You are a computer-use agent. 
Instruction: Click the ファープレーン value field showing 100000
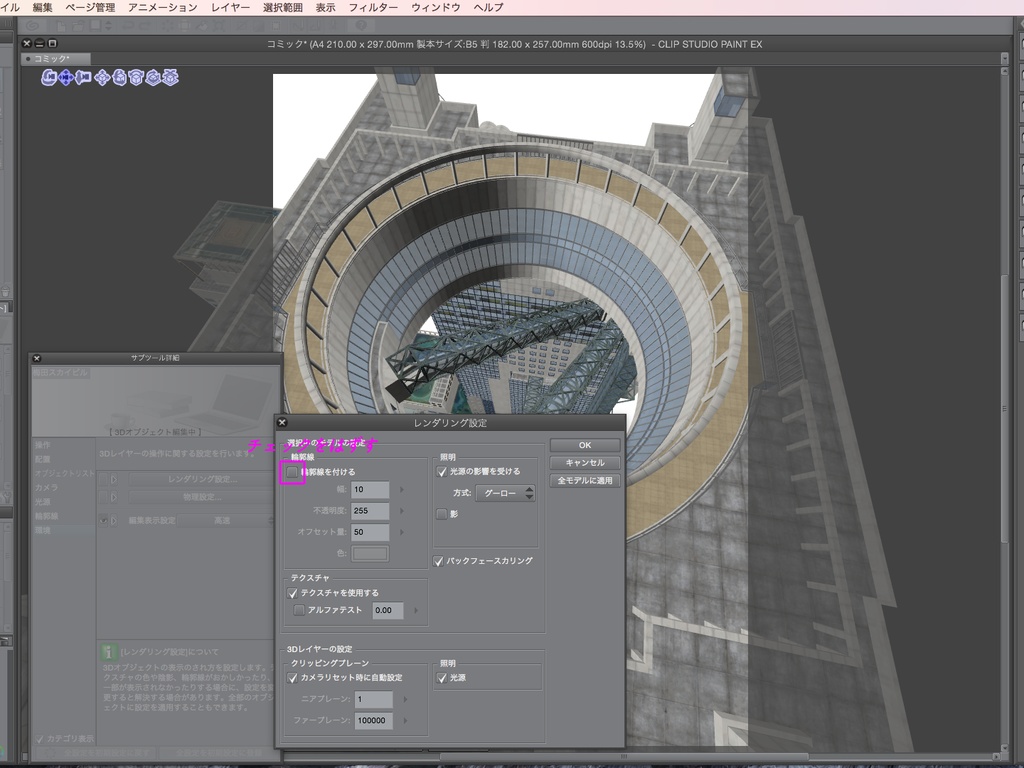371,718
